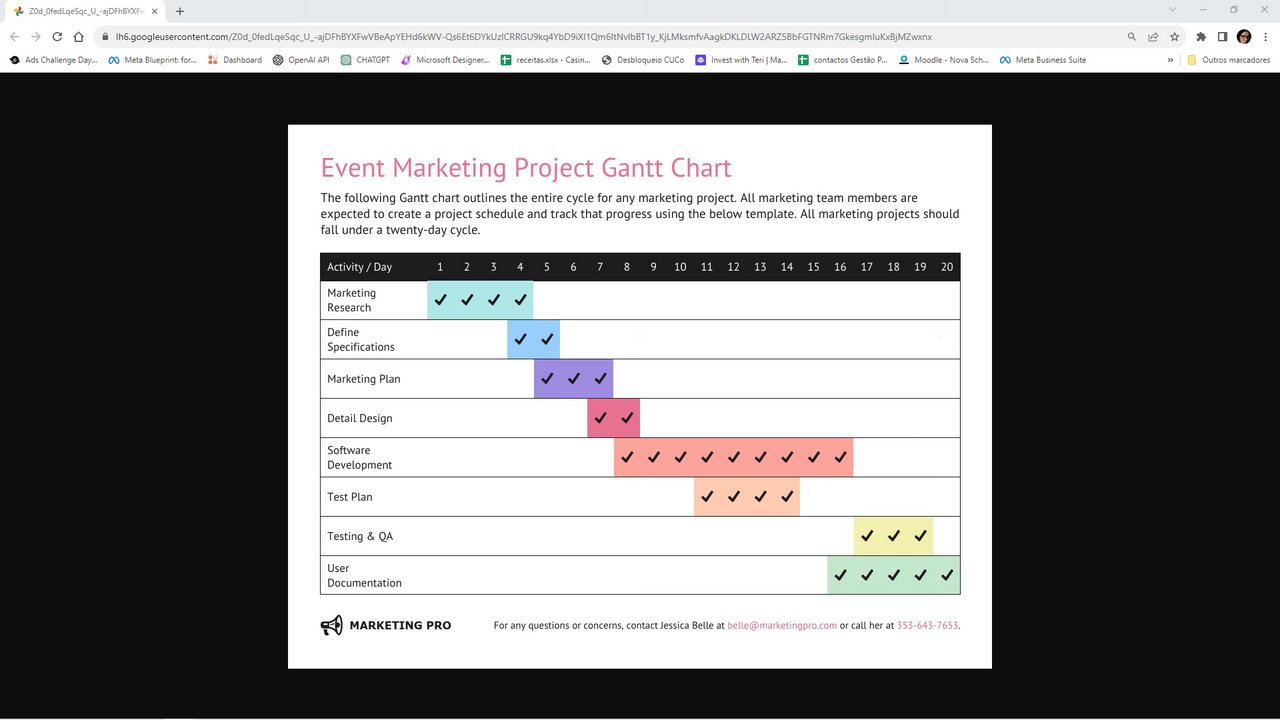
Task: Click the day 10 column header
Action: (x=680, y=267)
